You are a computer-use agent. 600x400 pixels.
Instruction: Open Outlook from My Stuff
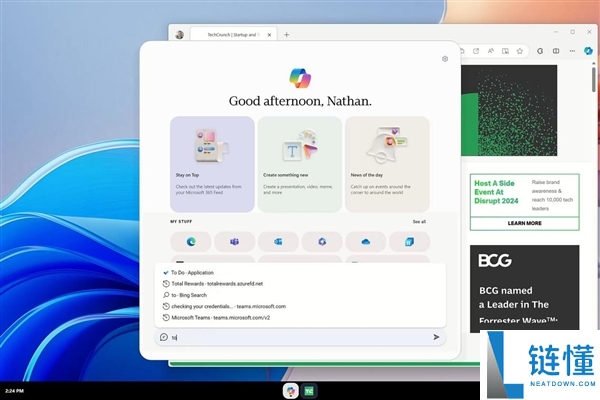pyautogui.click(x=278, y=242)
